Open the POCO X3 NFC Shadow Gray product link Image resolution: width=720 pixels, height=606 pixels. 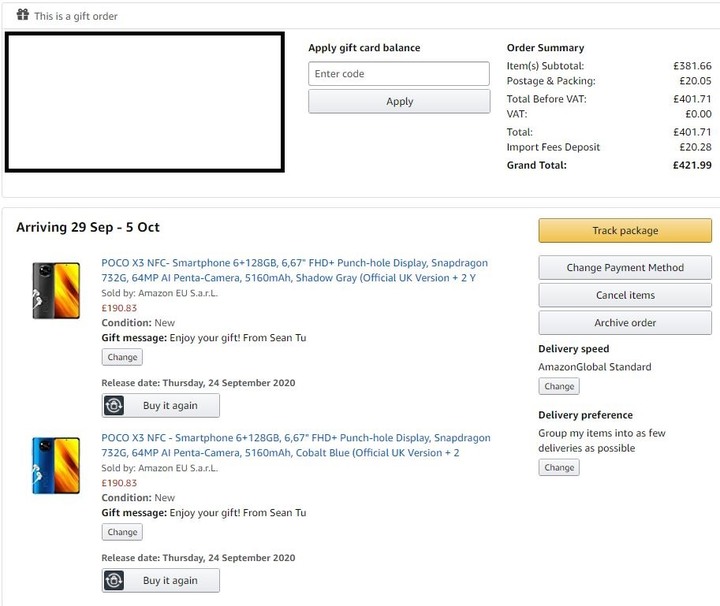click(x=294, y=270)
